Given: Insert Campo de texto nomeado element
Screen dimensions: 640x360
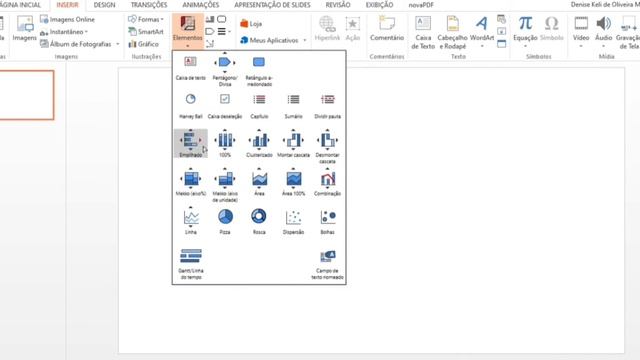Looking at the screenshot, I should point(327,264).
